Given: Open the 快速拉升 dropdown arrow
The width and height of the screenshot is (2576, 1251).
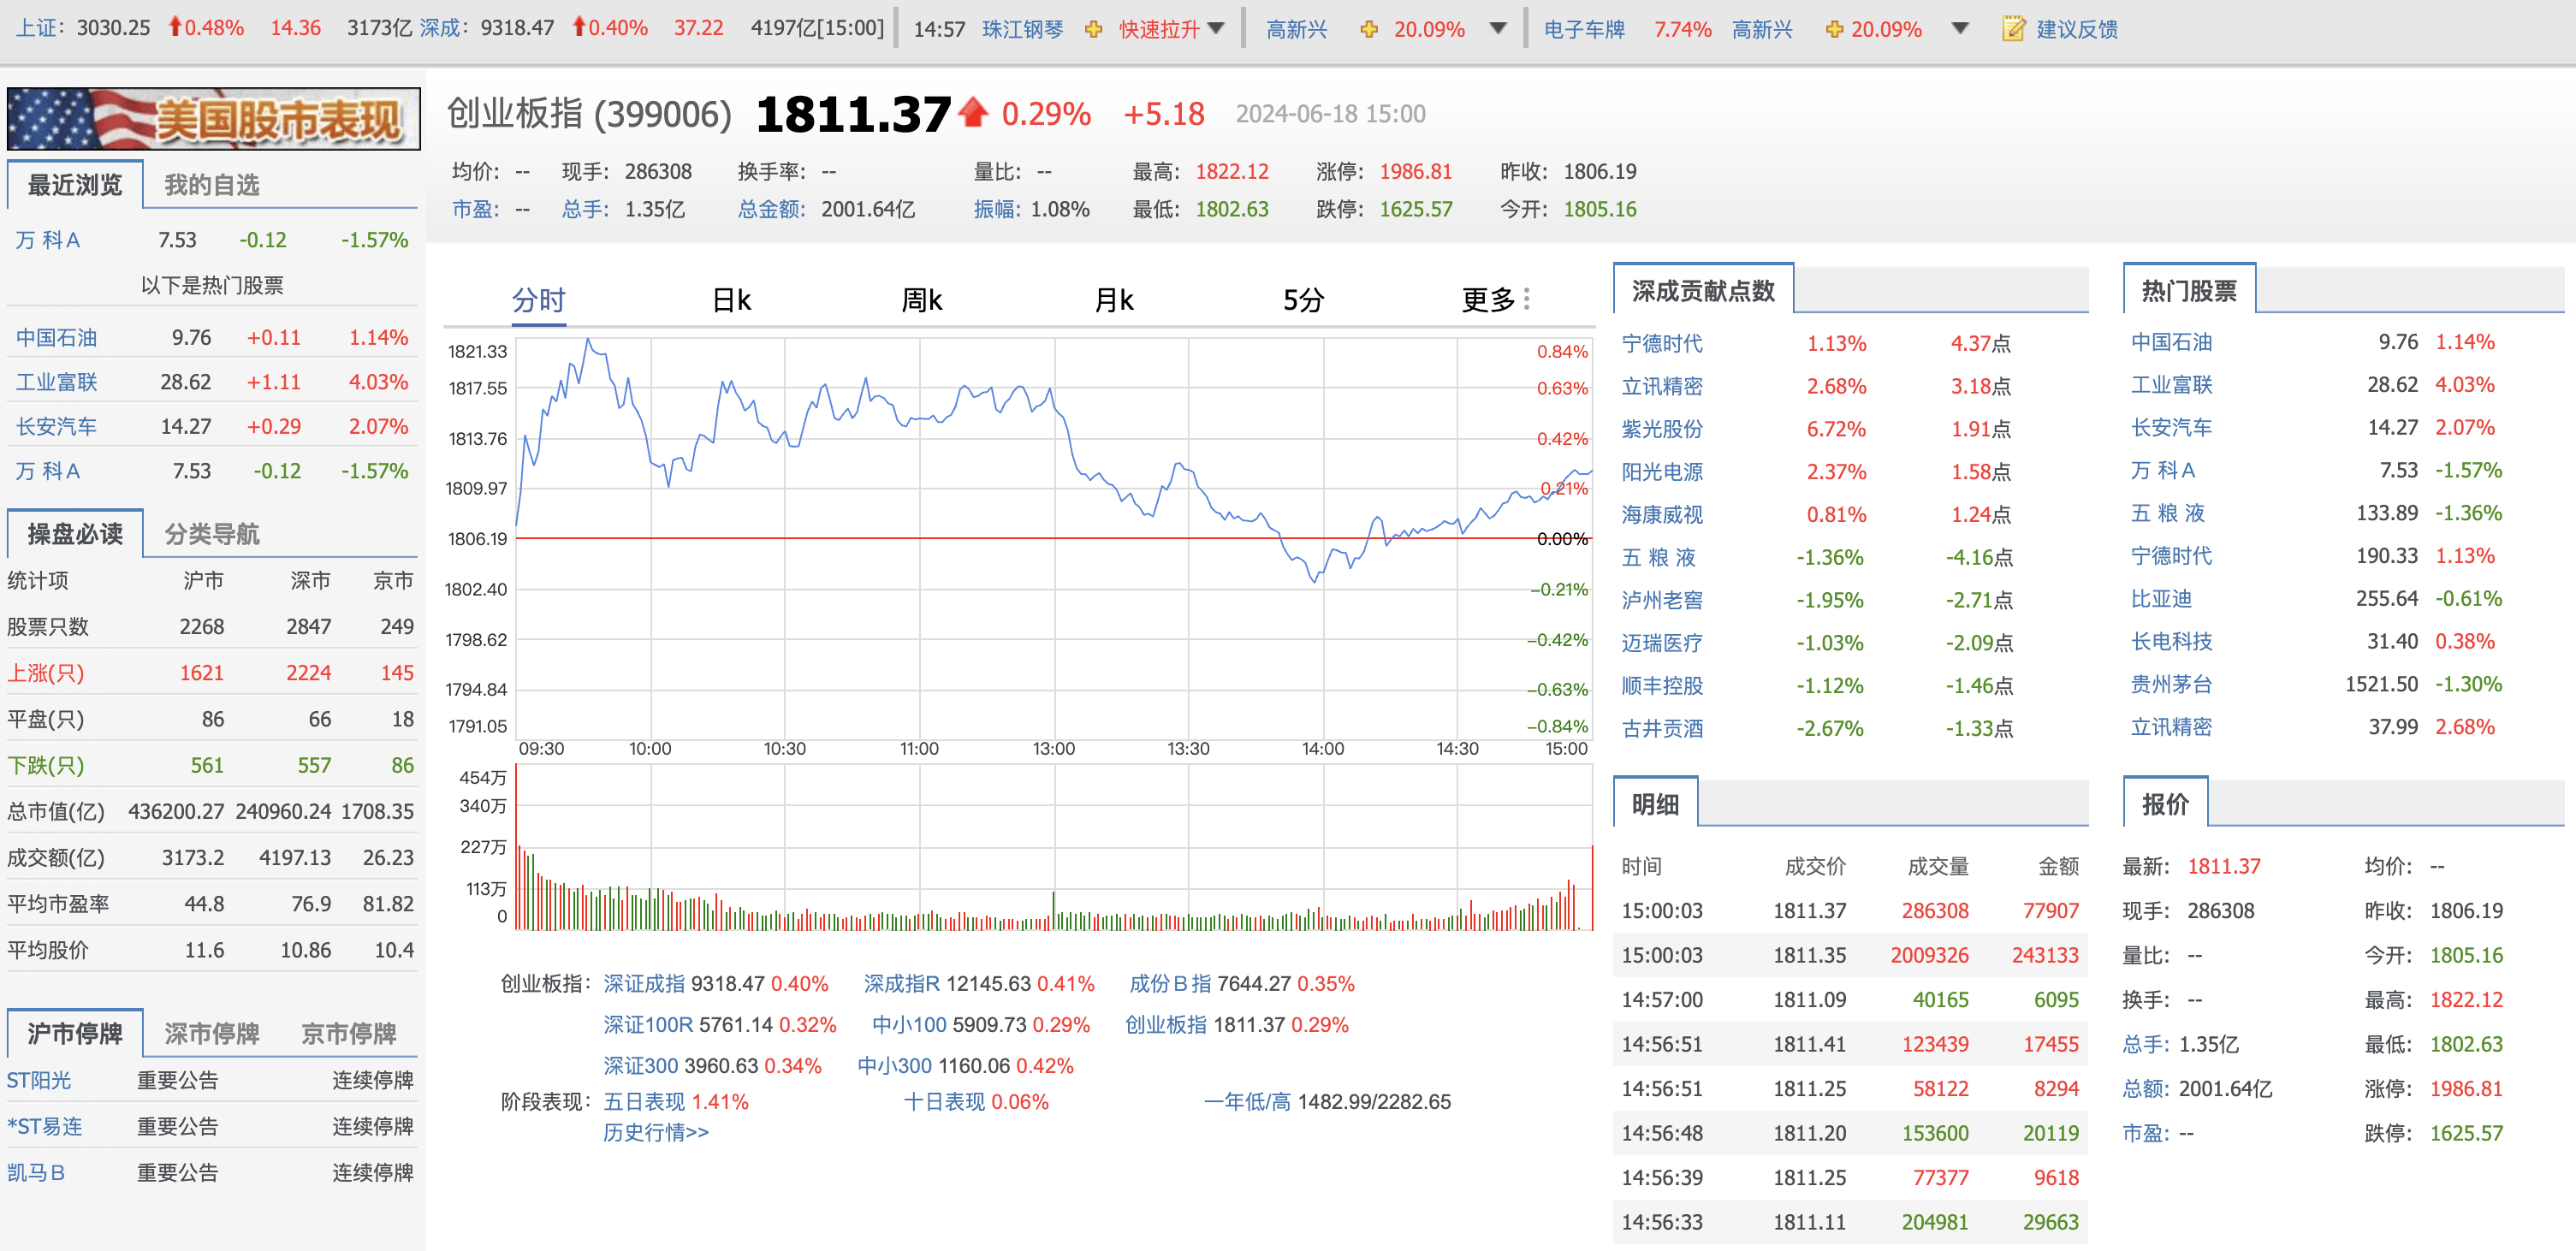Looking at the screenshot, I should click(x=1216, y=28).
